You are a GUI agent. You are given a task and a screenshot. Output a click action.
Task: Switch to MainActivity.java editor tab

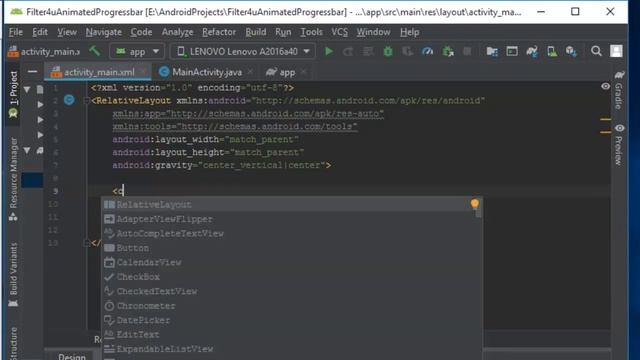(207, 72)
